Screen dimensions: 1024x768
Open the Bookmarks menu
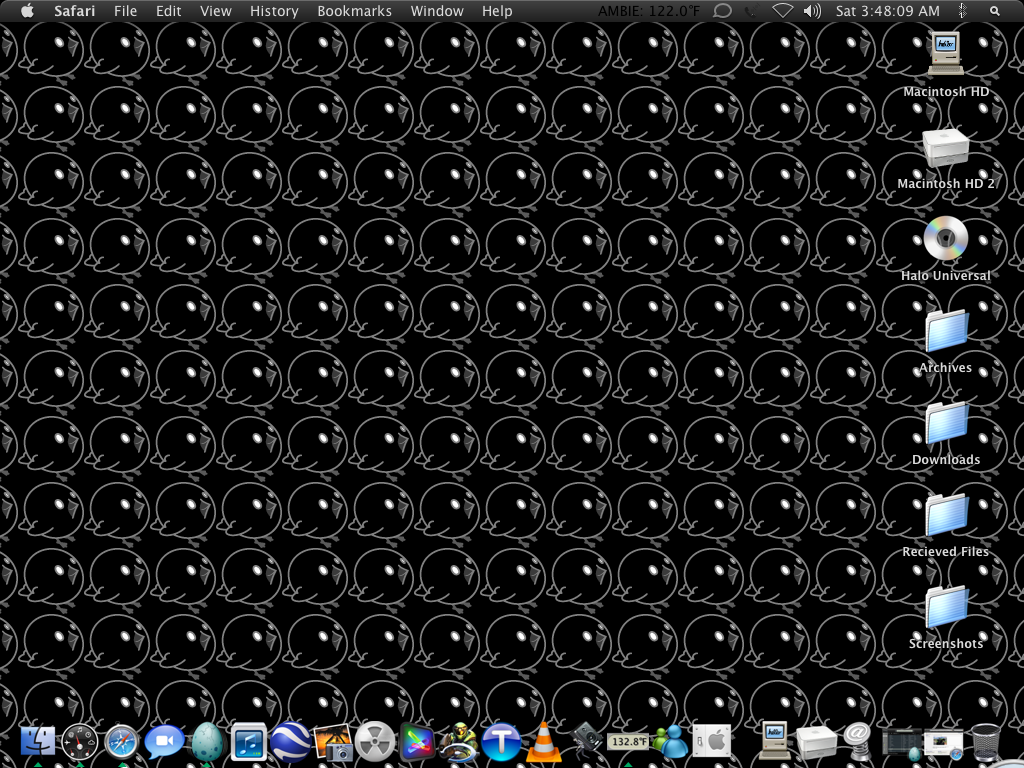pyautogui.click(x=355, y=11)
